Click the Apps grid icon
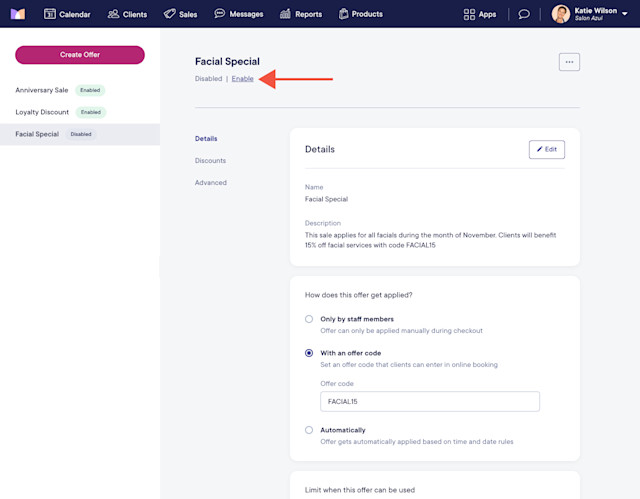 click(469, 14)
